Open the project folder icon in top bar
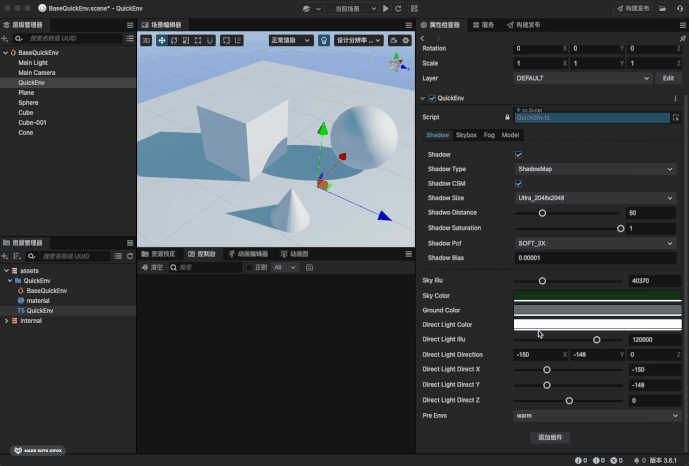Image resolution: width=689 pixels, height=466 pixels. [x=662, y=8]
